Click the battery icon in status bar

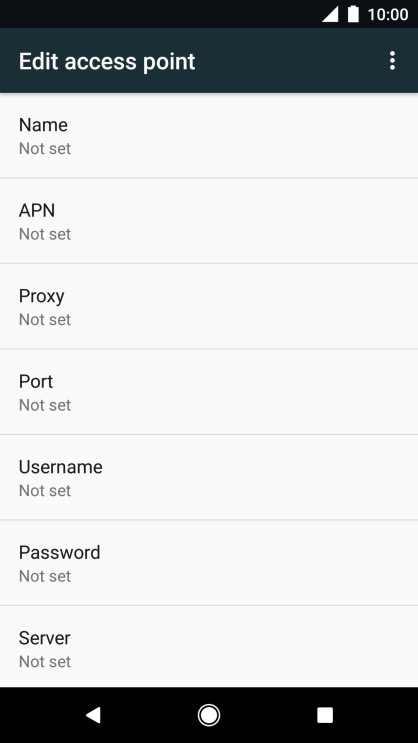click(353, 14)
